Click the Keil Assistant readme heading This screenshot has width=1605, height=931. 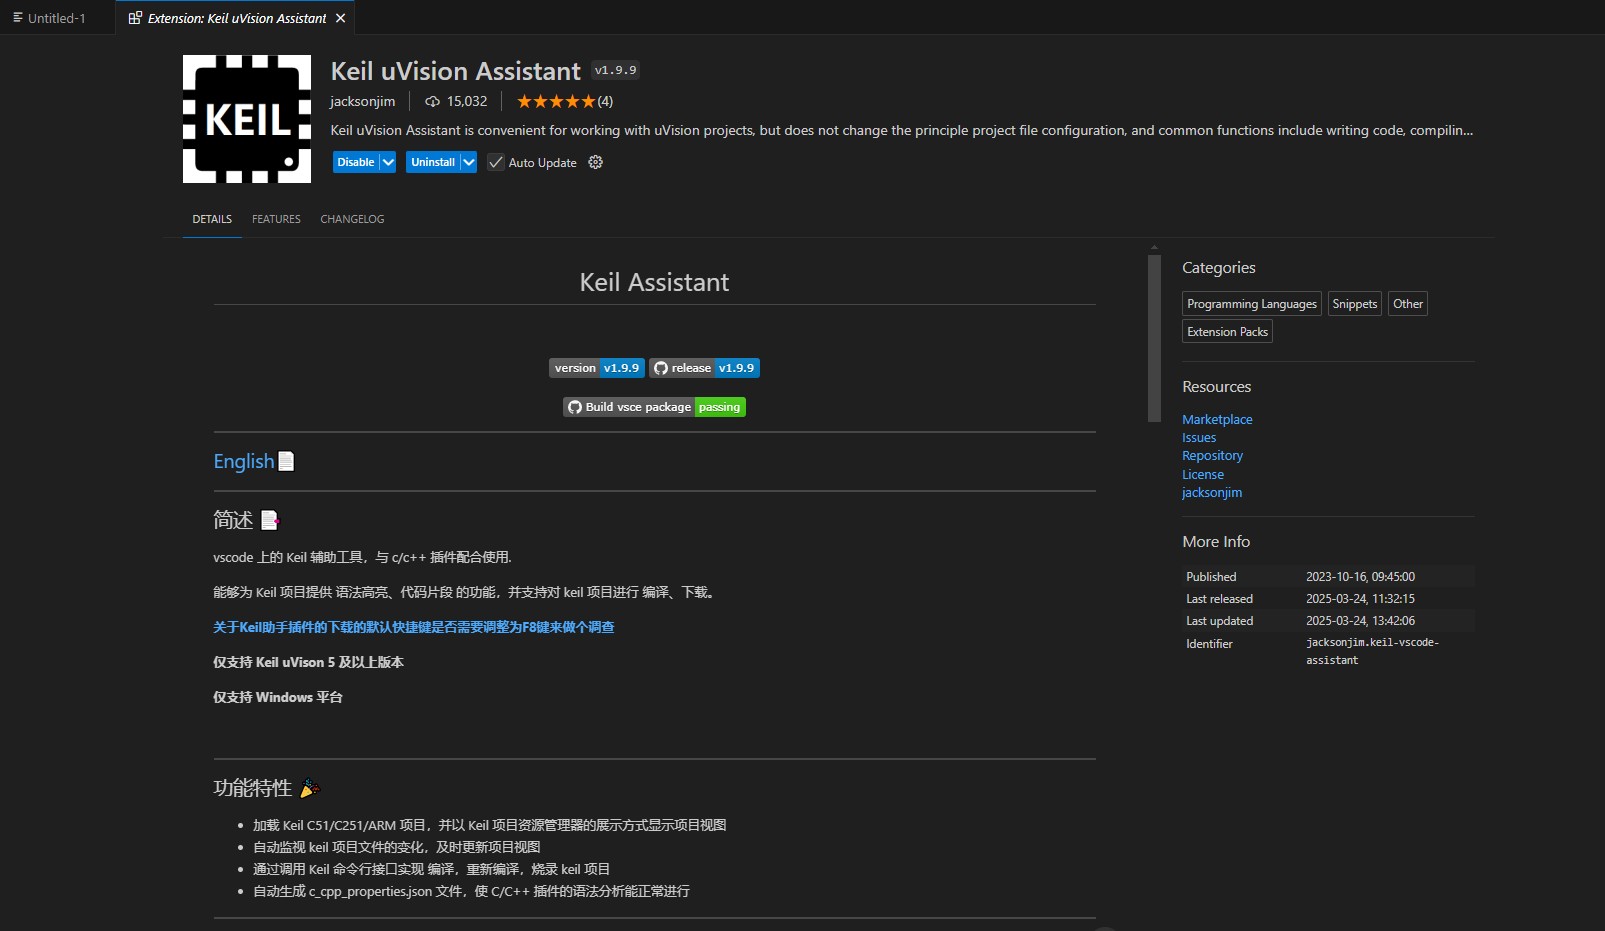pos(654,282)
